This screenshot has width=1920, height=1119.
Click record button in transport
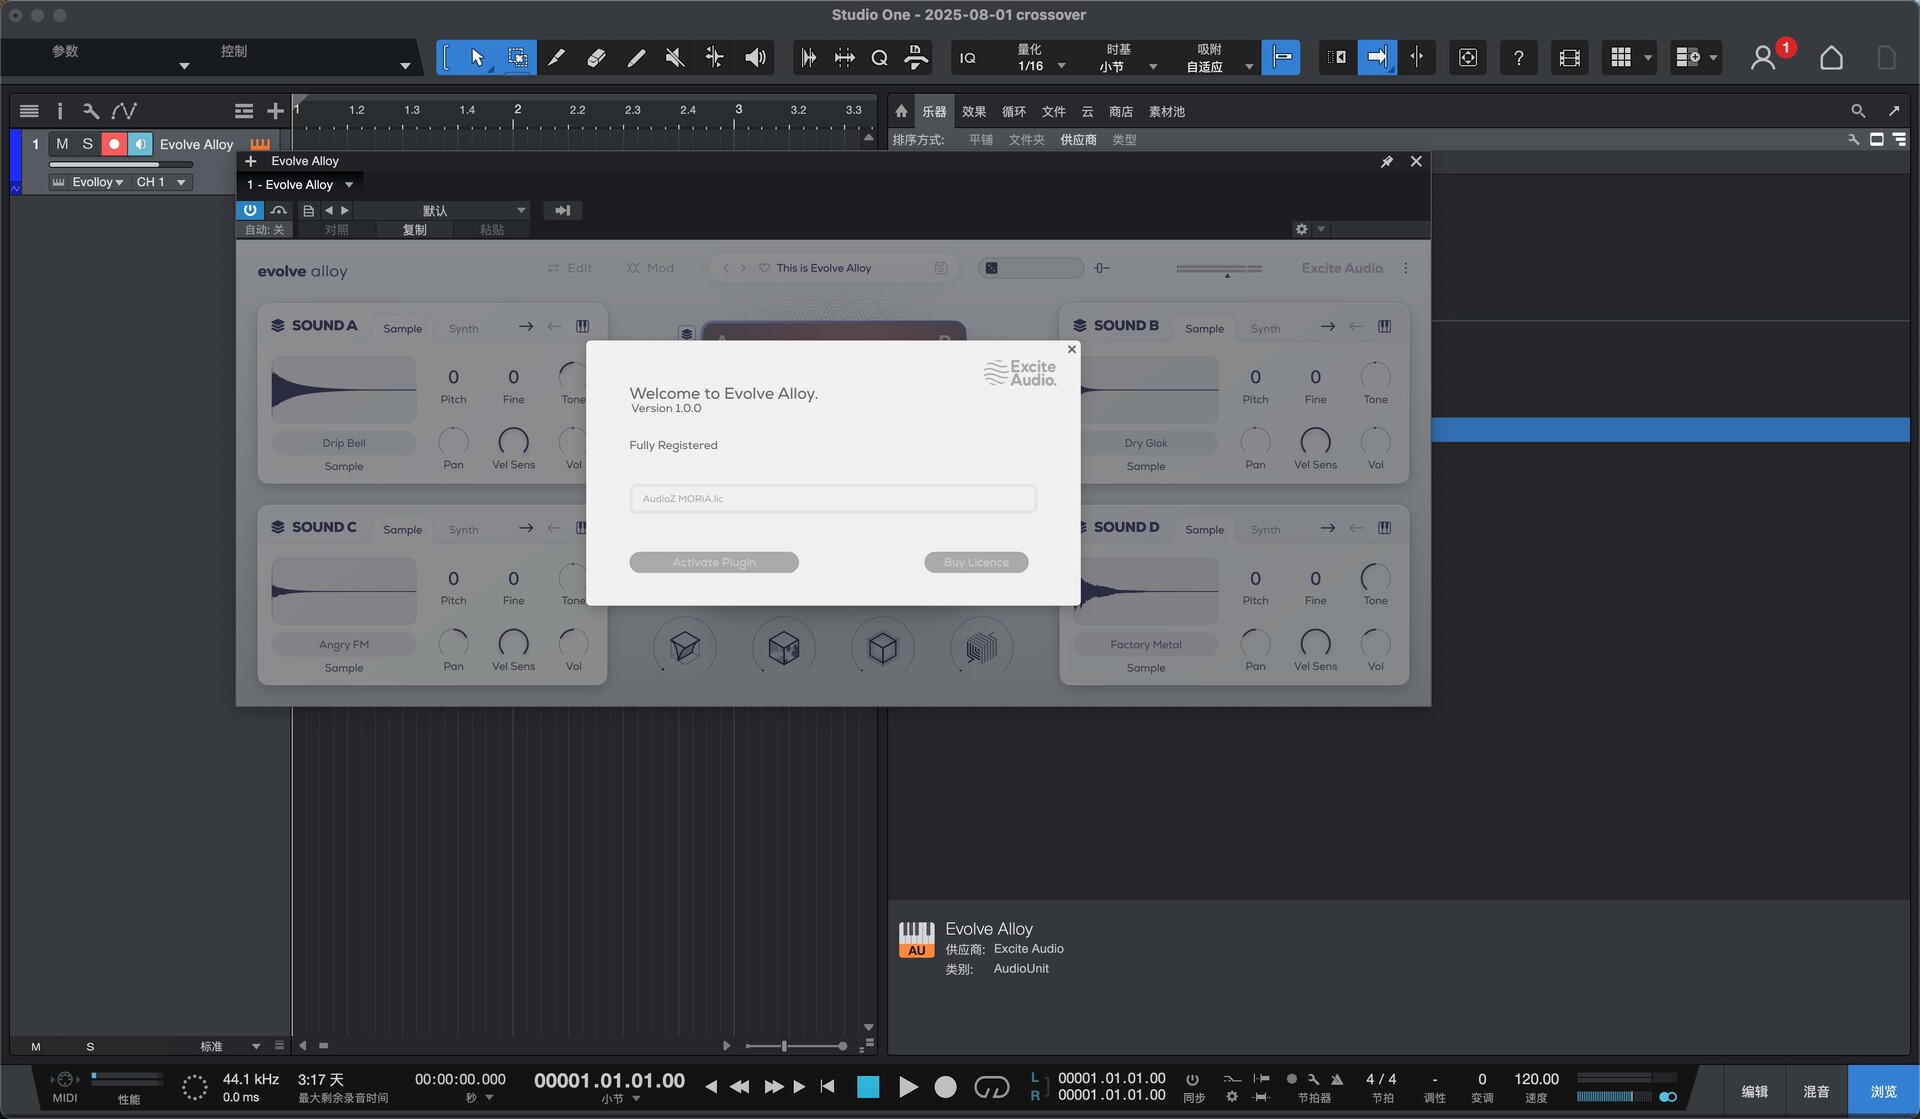click(x=945, y=1087)
